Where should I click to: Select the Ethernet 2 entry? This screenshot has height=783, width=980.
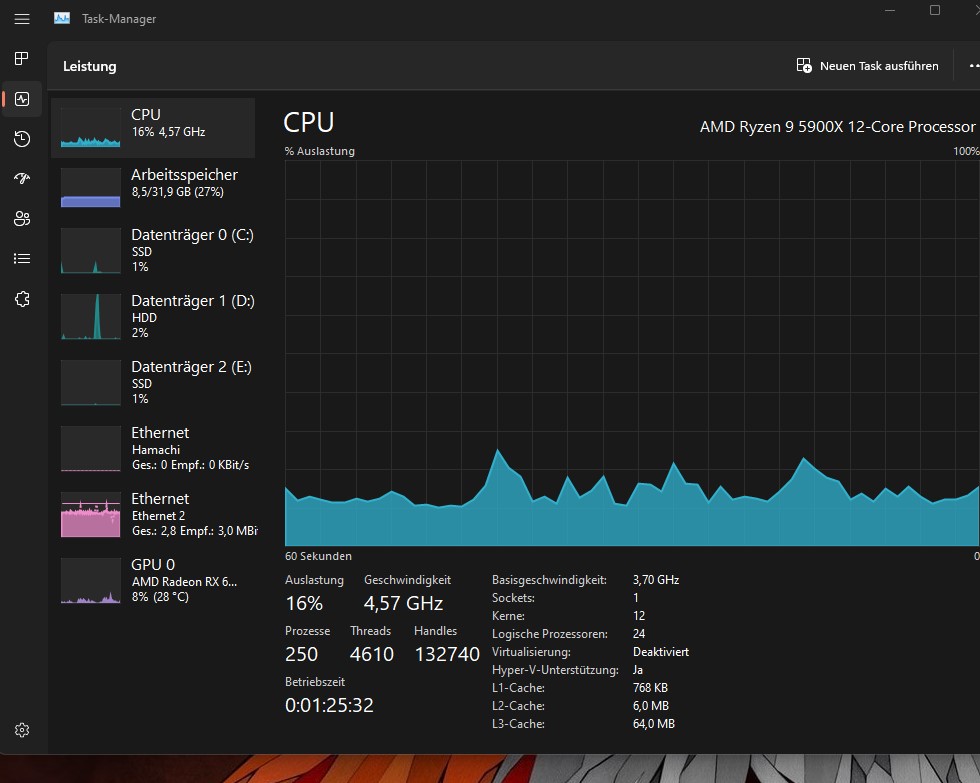coord(153,514)
